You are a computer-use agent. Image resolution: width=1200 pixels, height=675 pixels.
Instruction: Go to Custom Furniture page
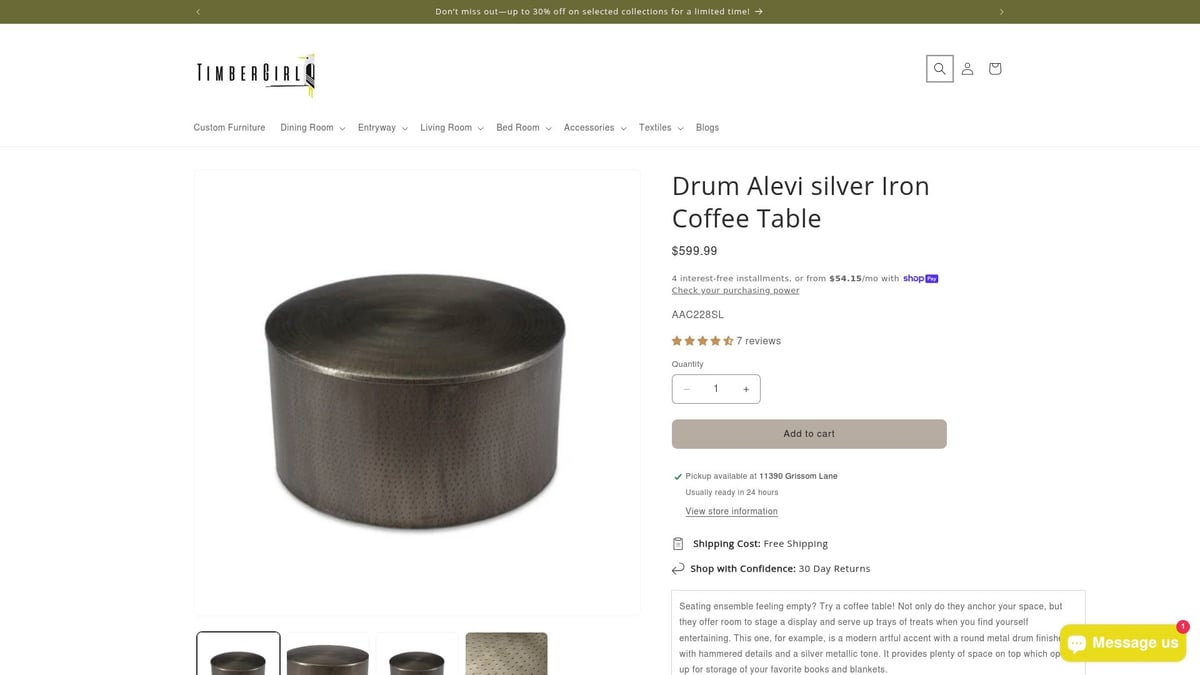(229, 128)
